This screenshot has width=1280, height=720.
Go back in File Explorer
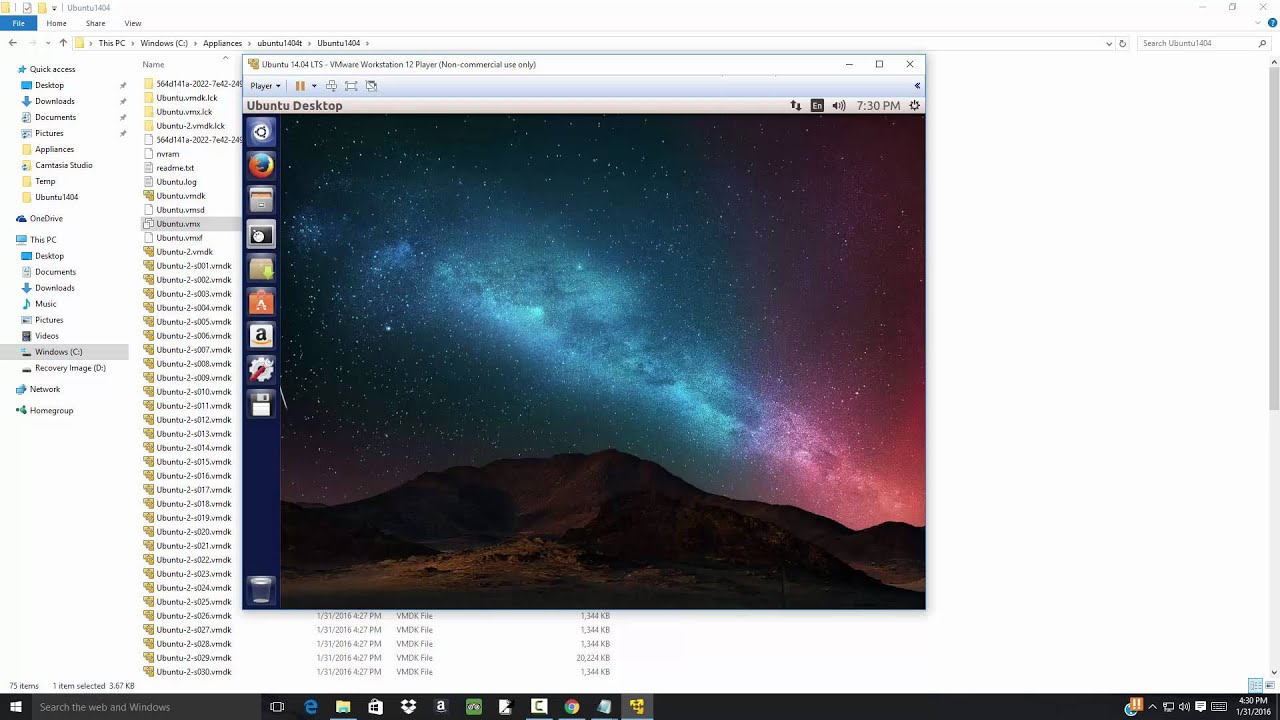(x=12, y=43)
